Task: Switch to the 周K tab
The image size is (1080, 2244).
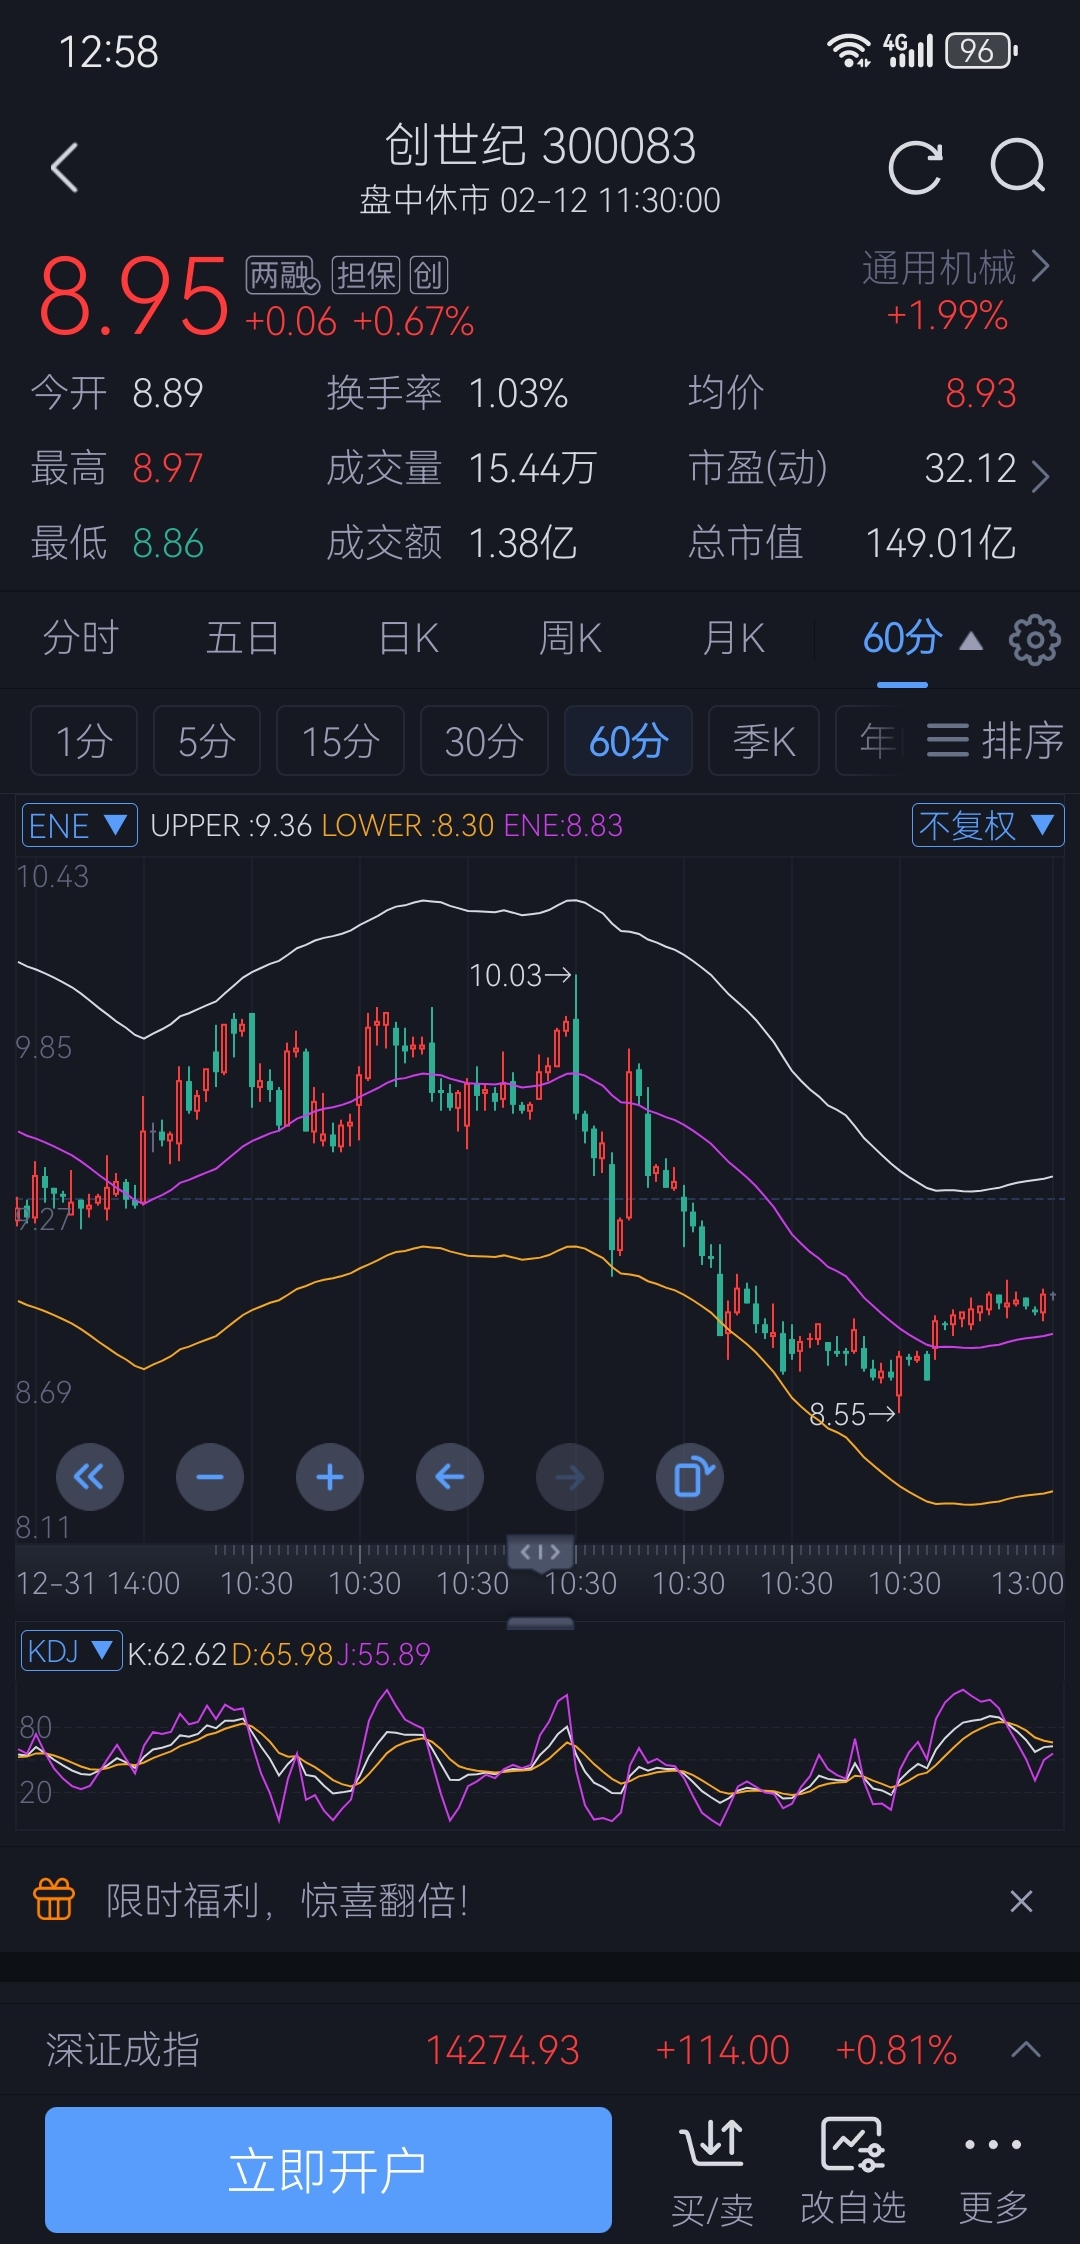Action: (x=570, y=638)
